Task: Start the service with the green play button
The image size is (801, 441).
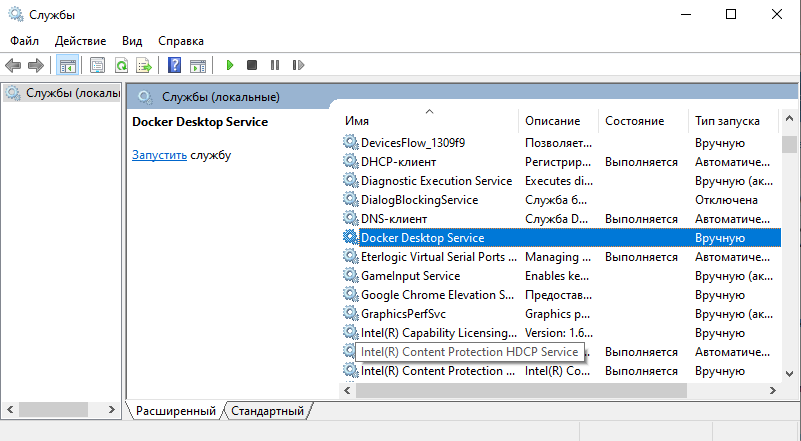Action: point(229,65)
